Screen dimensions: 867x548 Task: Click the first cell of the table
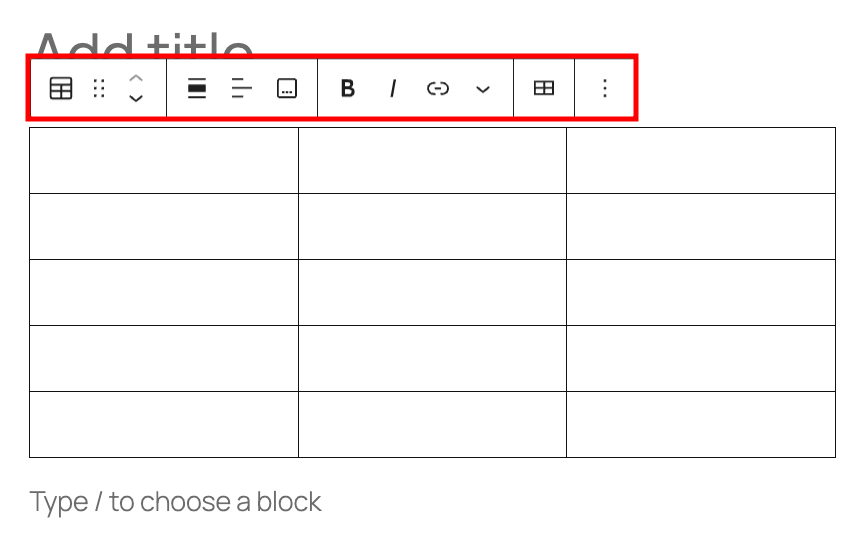point(164,160)
